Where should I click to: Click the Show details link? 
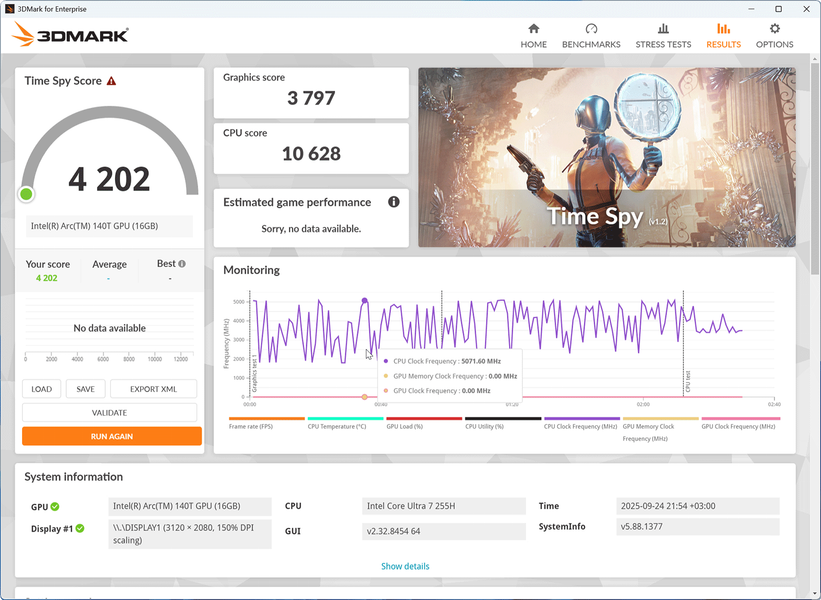(405, 566)
